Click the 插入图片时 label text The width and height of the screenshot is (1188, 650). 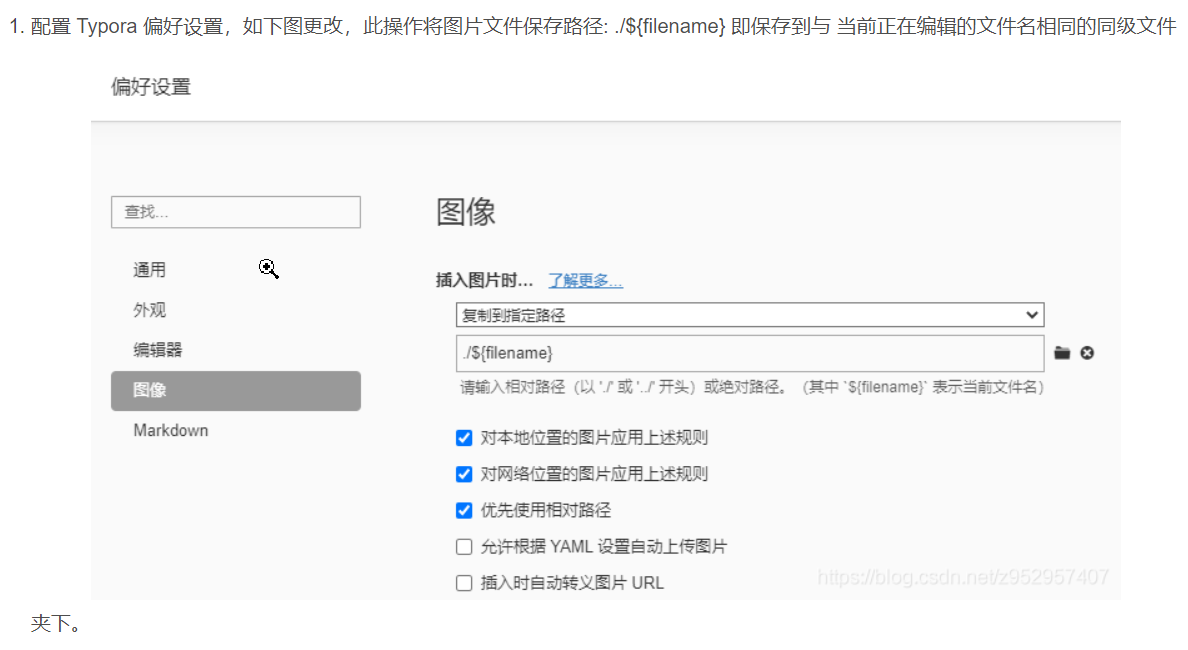[484, 281]
